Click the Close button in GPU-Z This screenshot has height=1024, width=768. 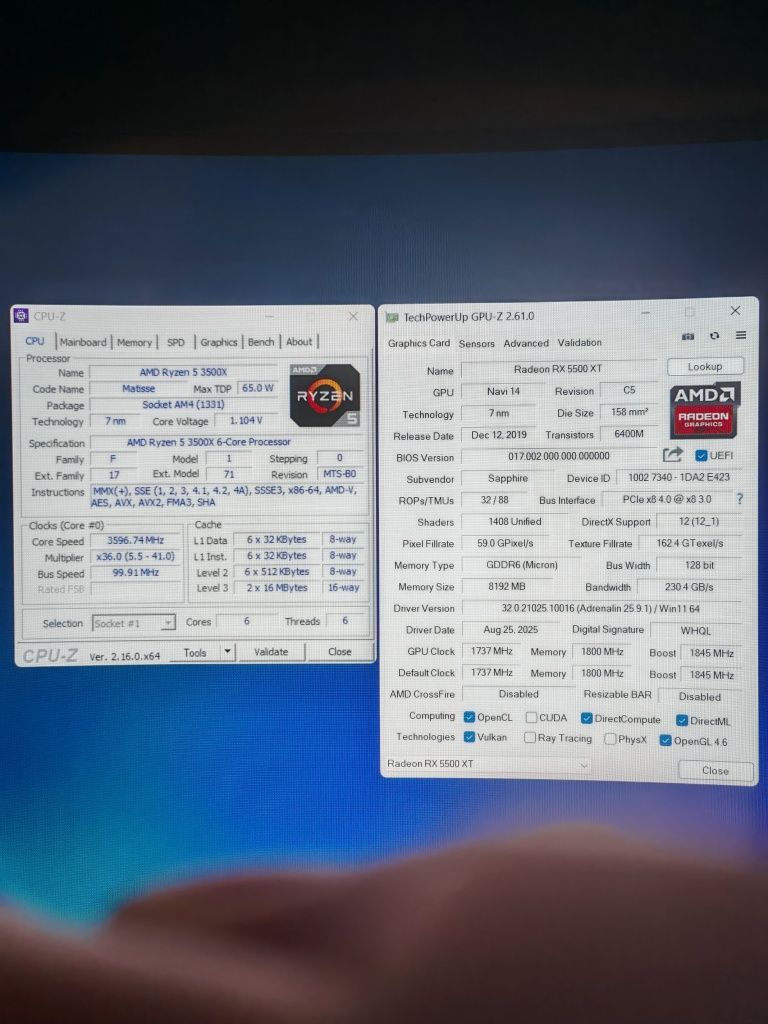tap(715, 771)
